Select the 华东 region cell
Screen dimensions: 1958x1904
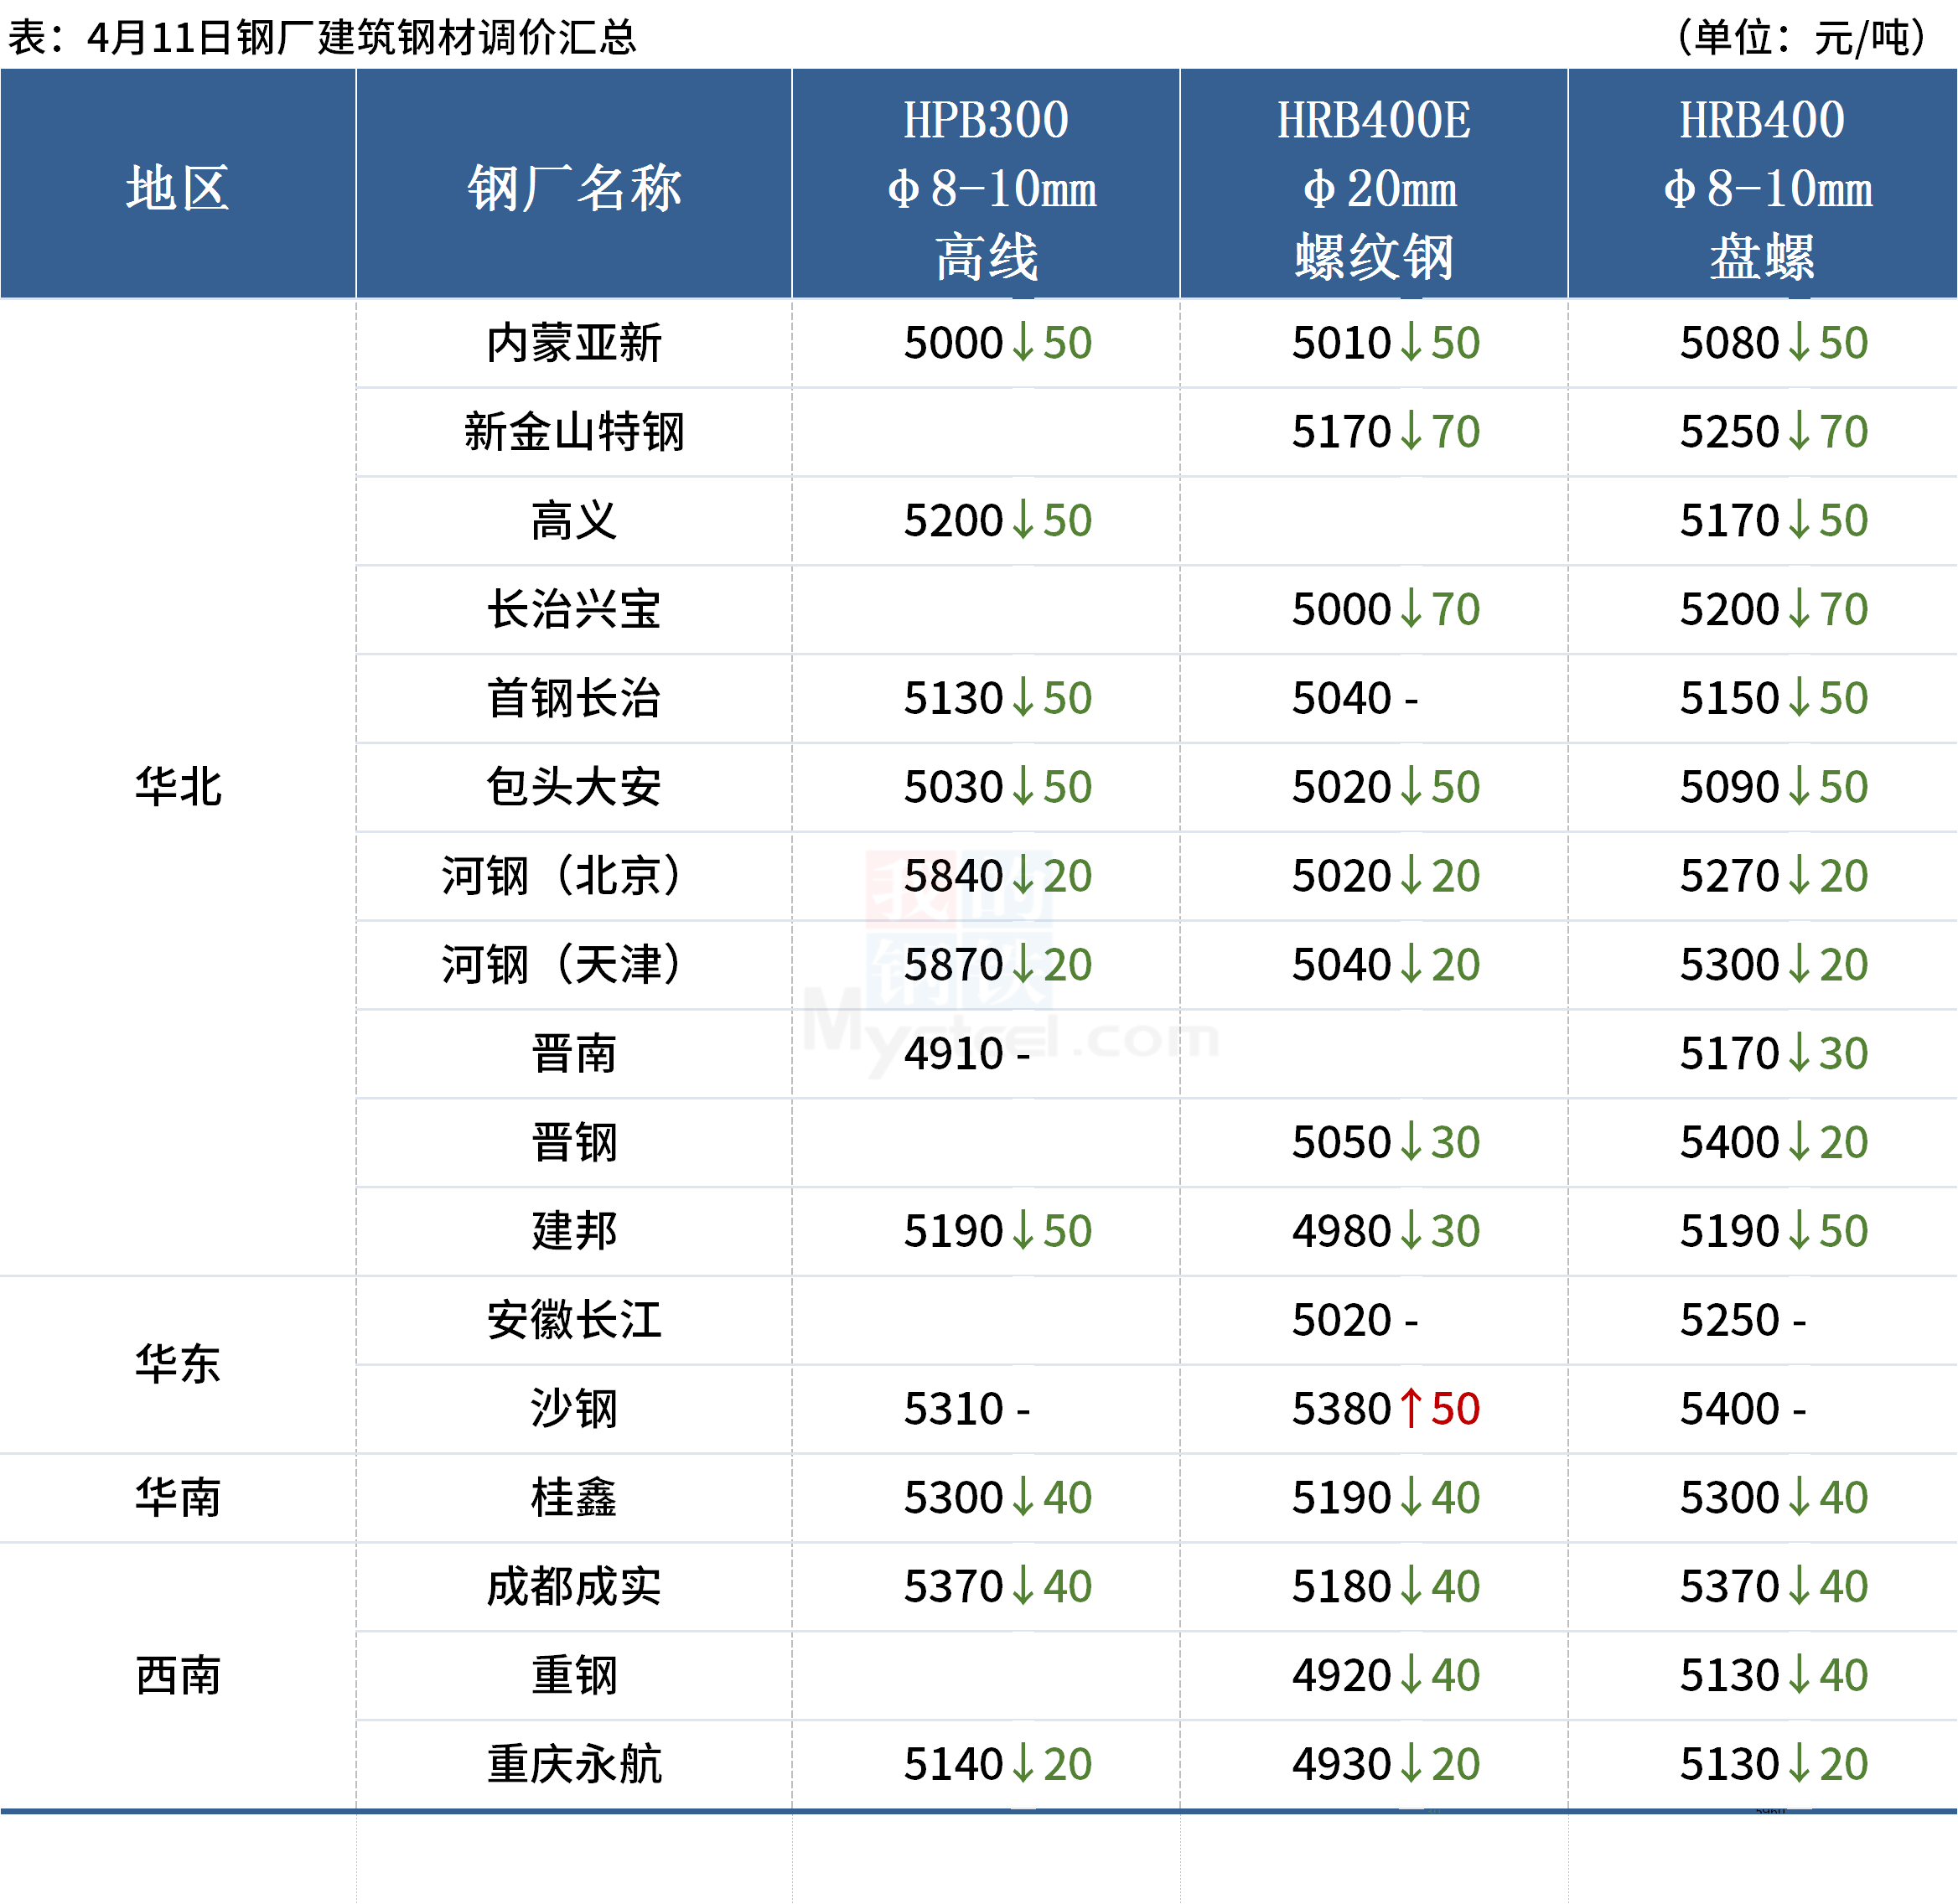[178, 1364]
